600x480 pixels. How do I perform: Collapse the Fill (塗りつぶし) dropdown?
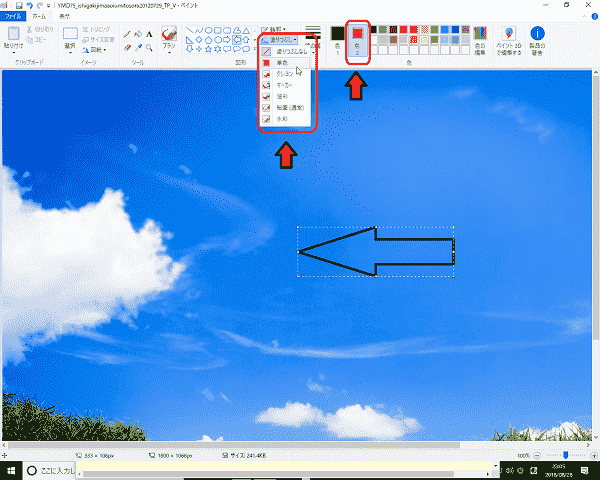pyautogui.click(x=279, y=39)
